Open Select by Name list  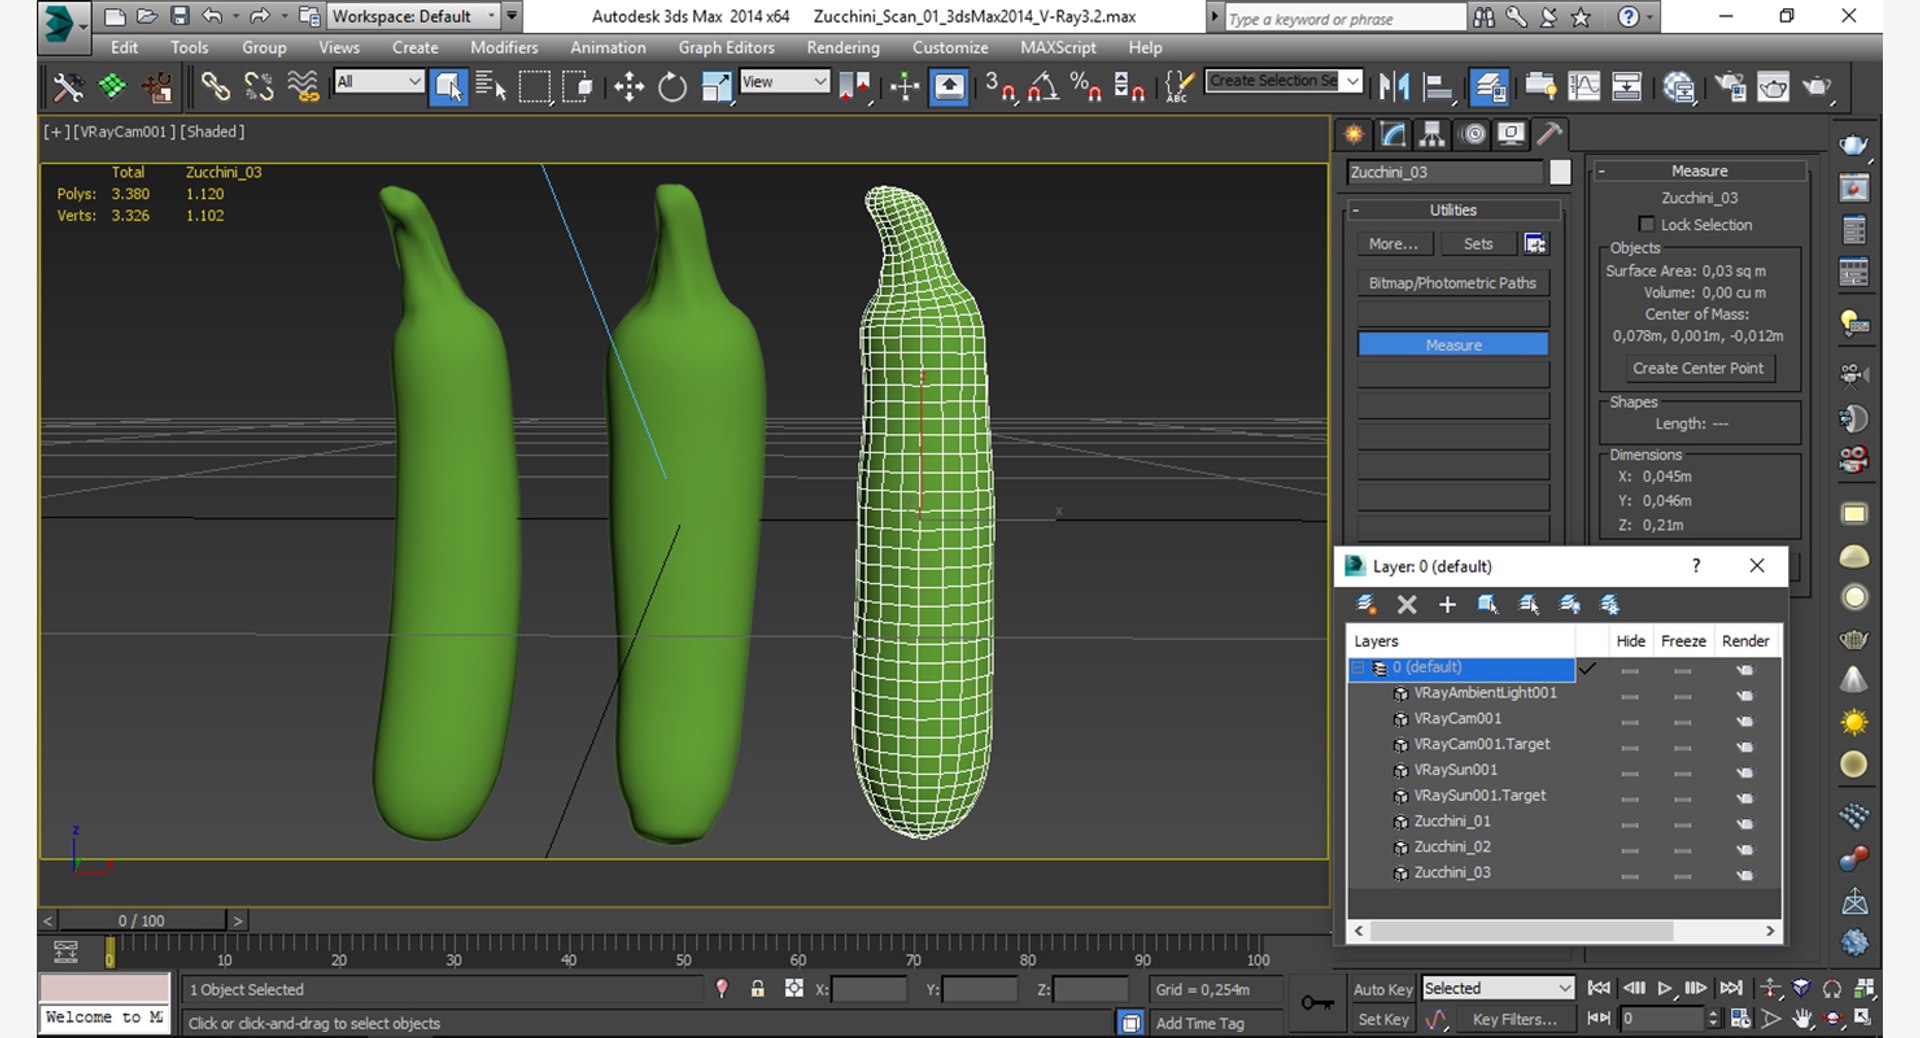pos(491,87)
